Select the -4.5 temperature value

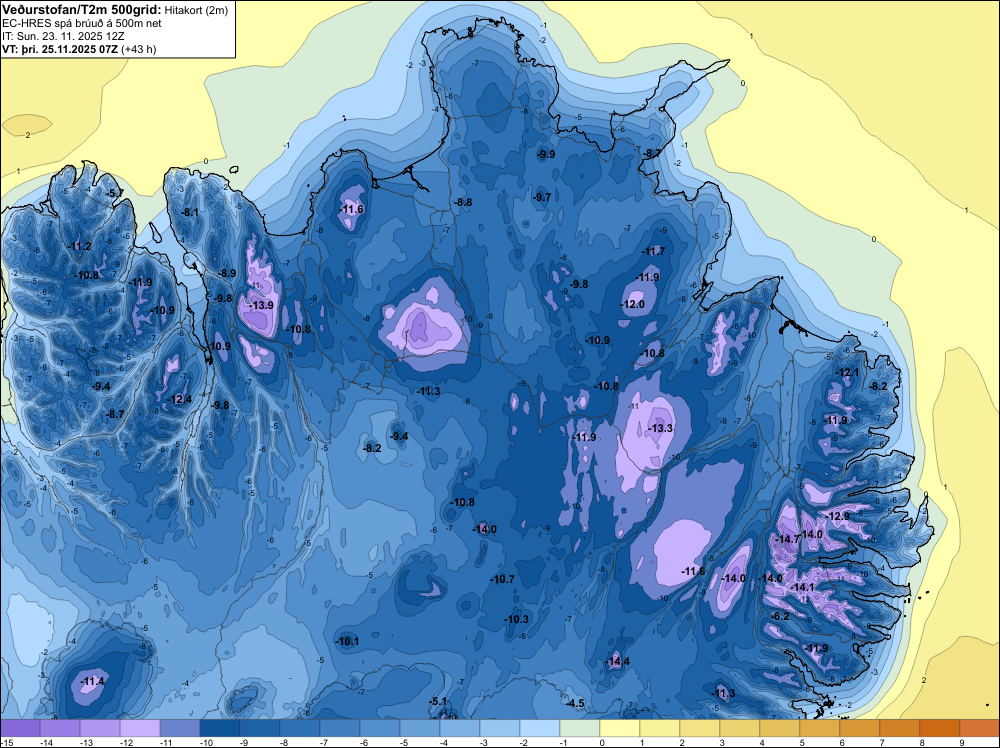pos(575,703)
